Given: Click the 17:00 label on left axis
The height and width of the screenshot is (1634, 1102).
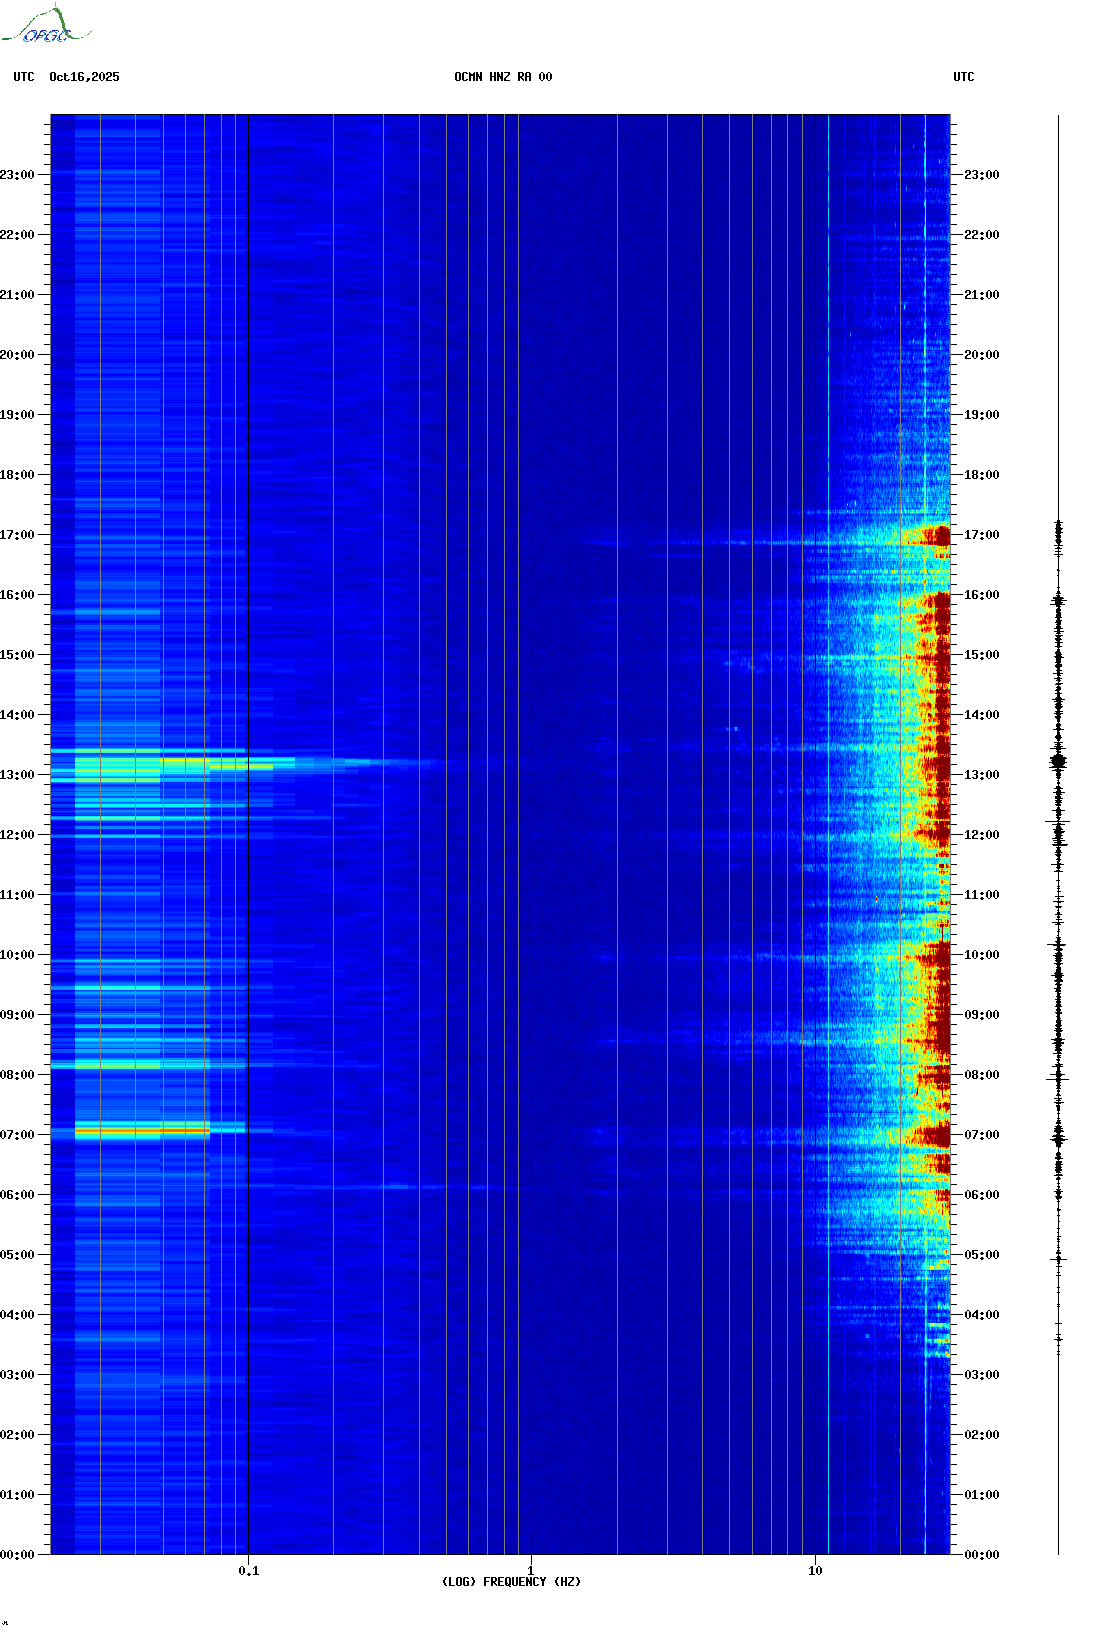Looking at the screenshot, I should [x=17, y=535].
